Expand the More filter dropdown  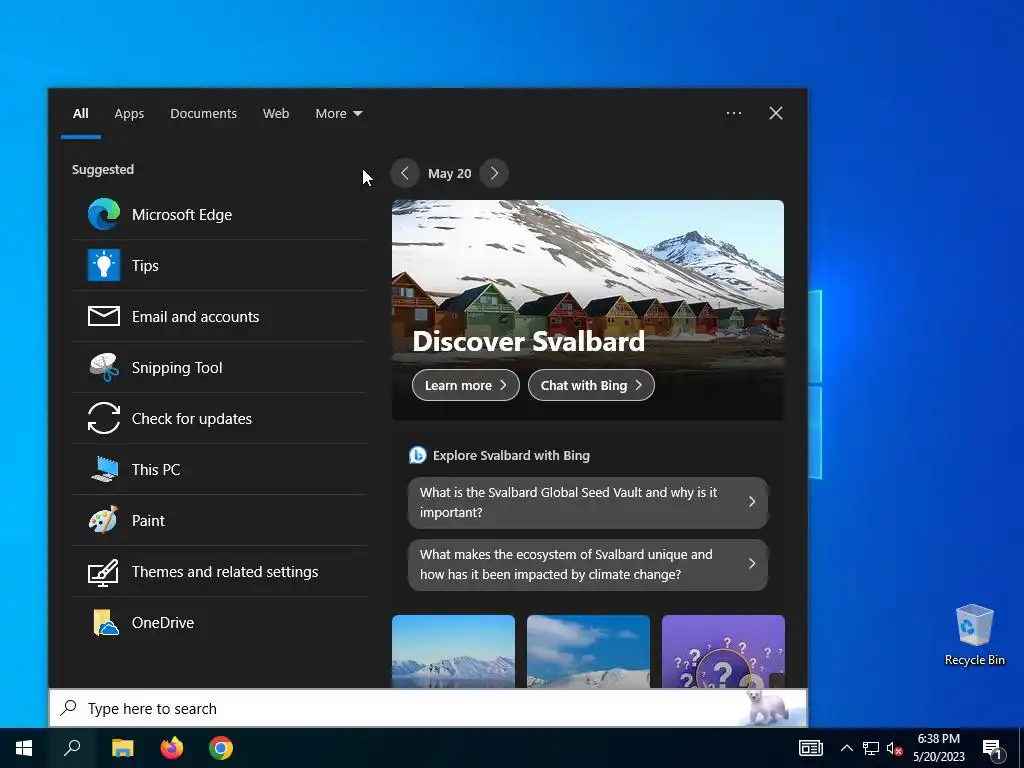point(338,113)
